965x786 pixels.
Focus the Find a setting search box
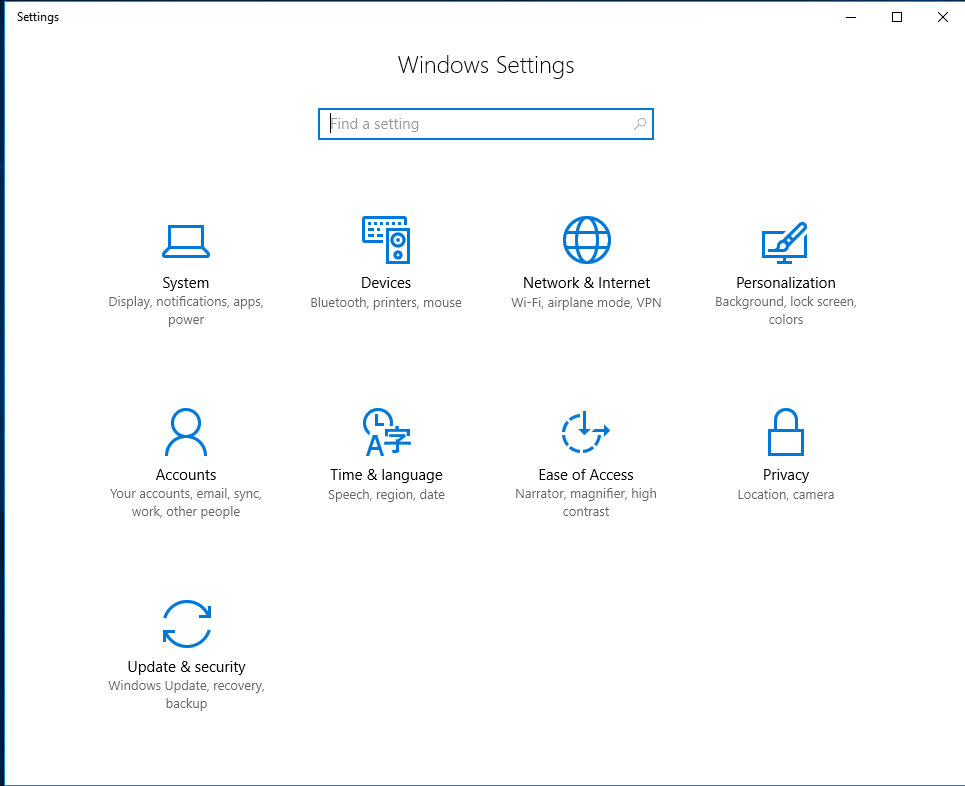coord(486,124)
